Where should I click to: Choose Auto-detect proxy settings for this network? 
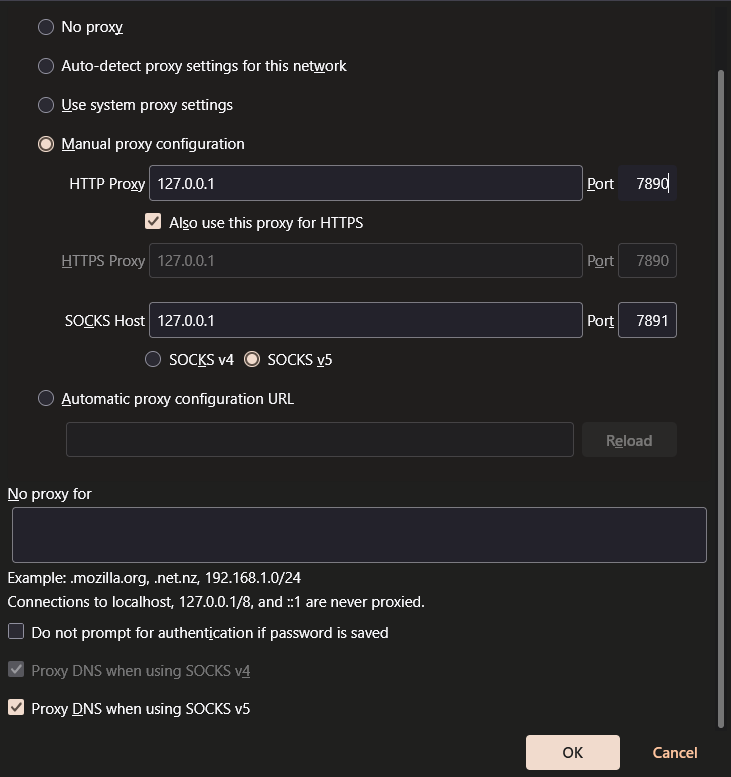(x=46, y=66)
